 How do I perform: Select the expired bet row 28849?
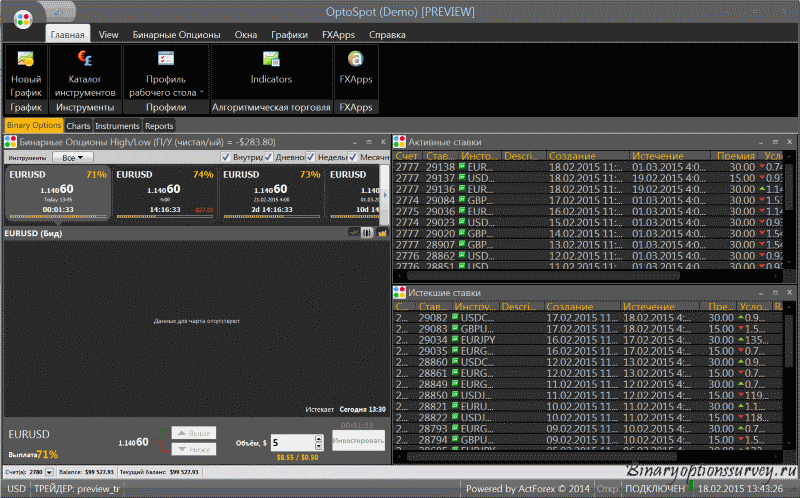(588, 384)
